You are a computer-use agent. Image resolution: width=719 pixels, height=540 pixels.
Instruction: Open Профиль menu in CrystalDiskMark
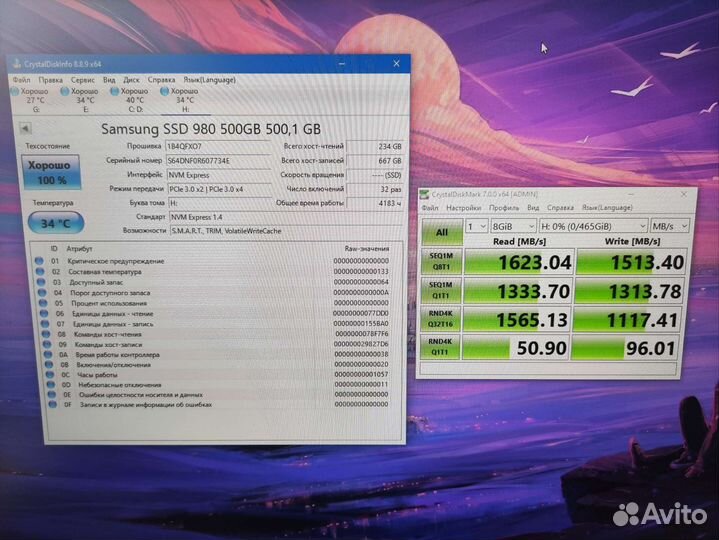point(504,208)
